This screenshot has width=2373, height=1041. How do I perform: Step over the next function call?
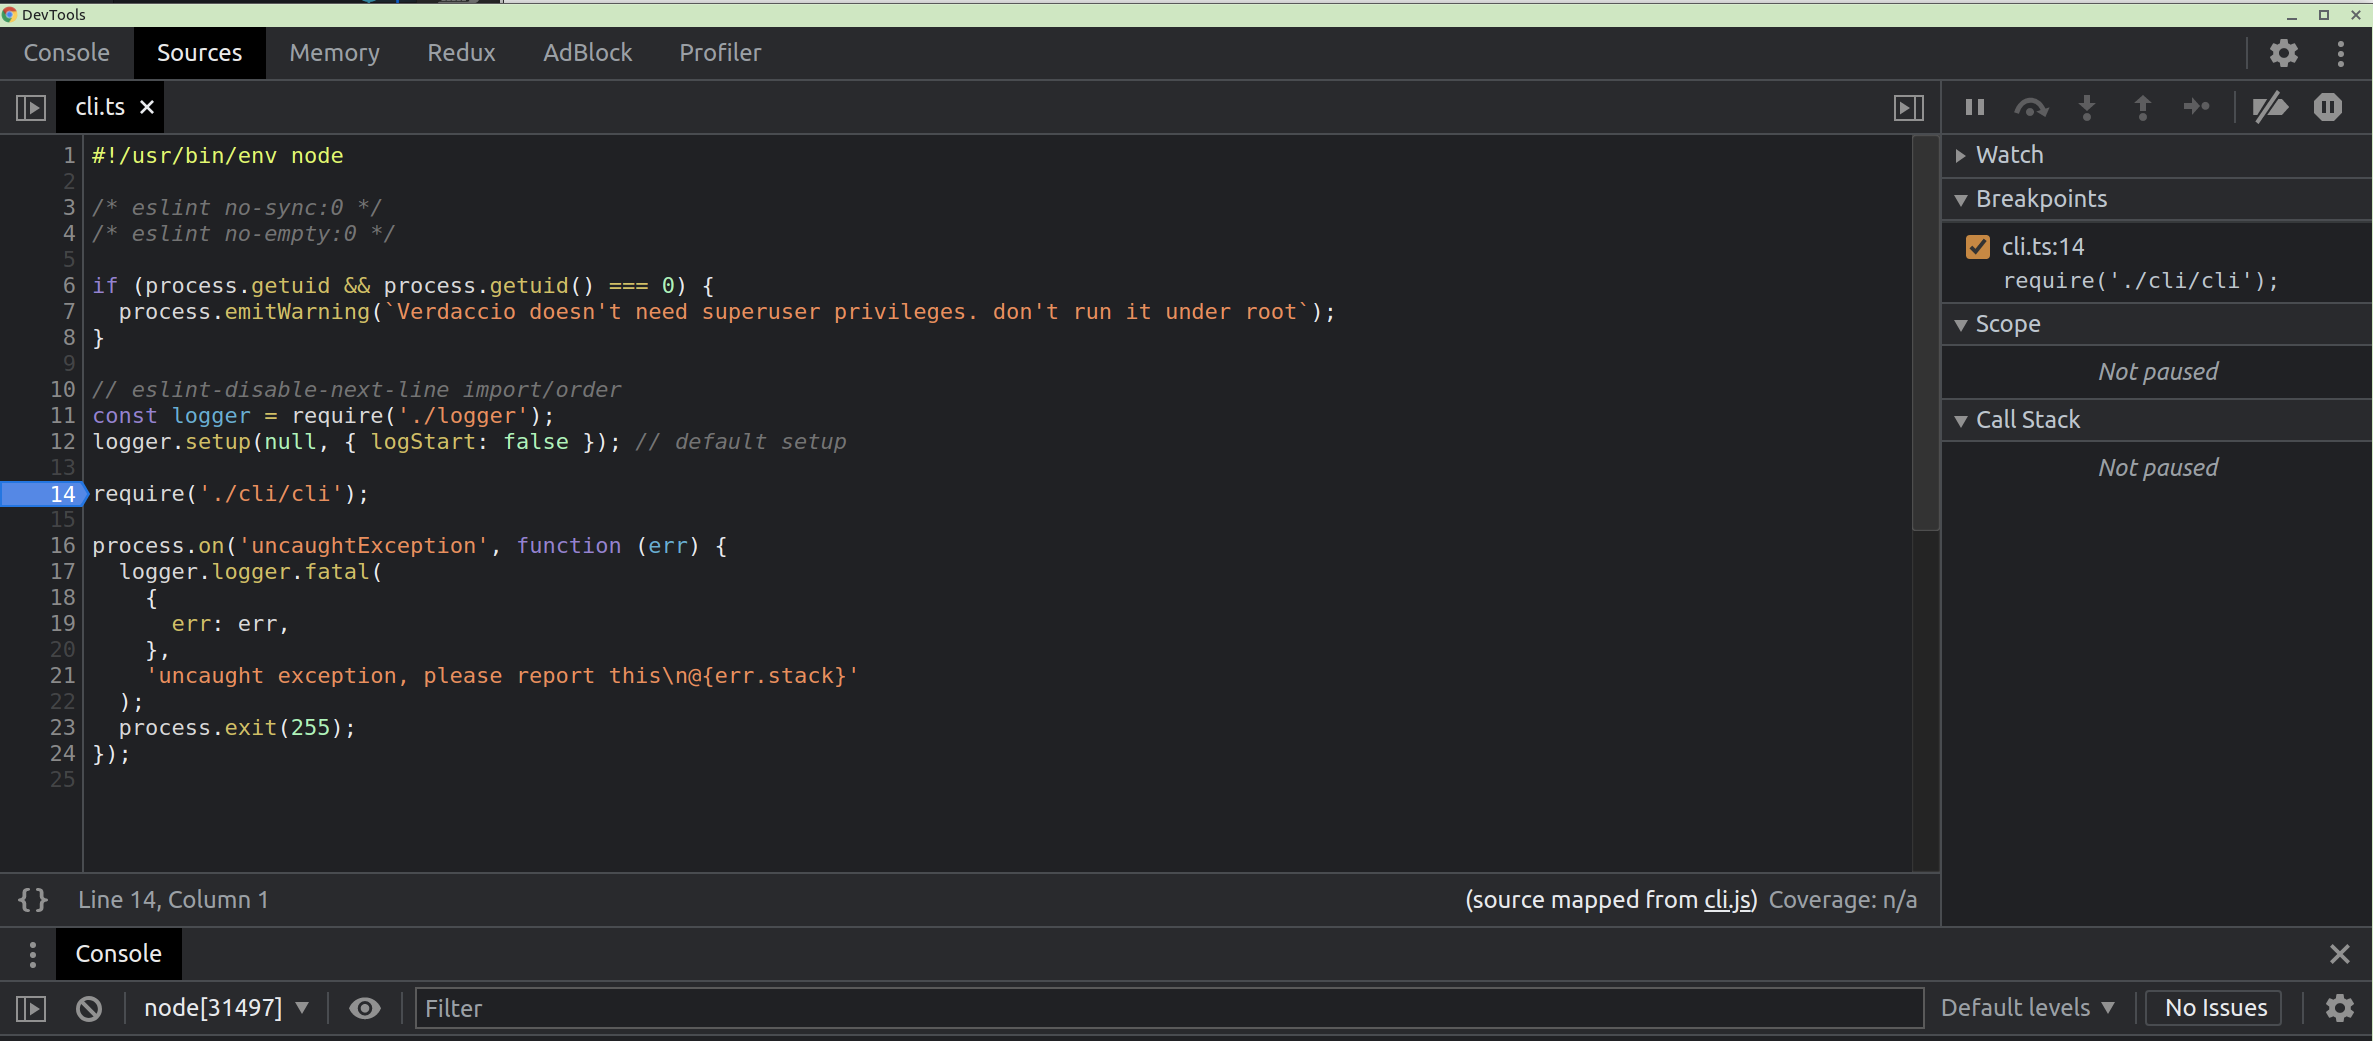(2031, 107)
